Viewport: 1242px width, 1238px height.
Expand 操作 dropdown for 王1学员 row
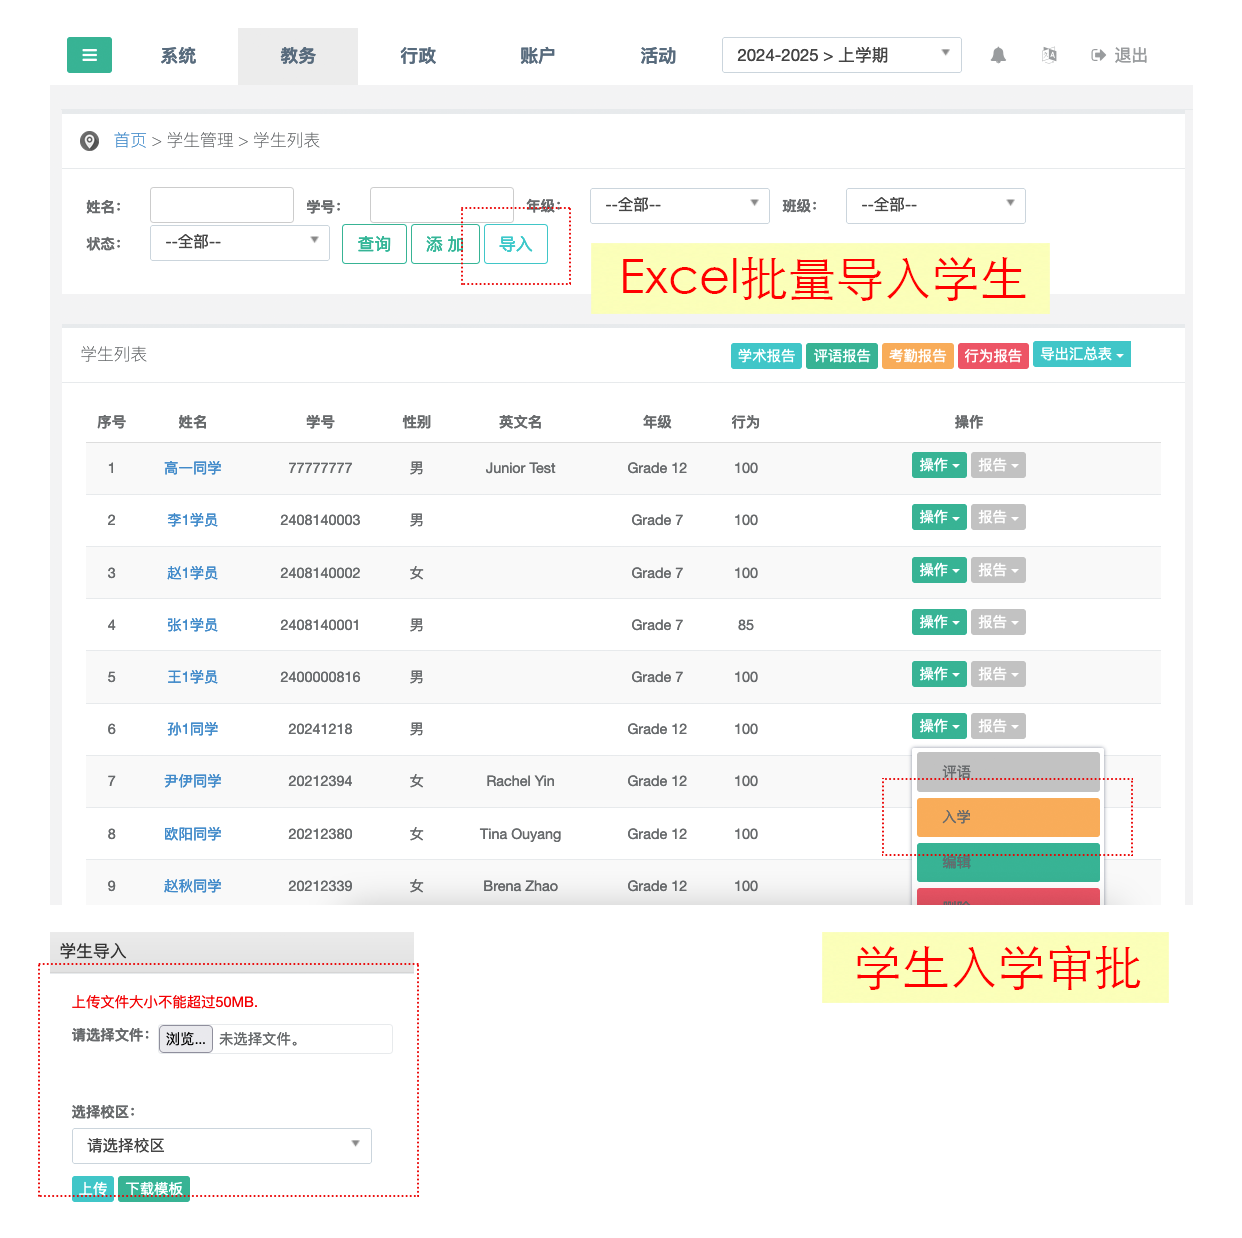[939, 674]
